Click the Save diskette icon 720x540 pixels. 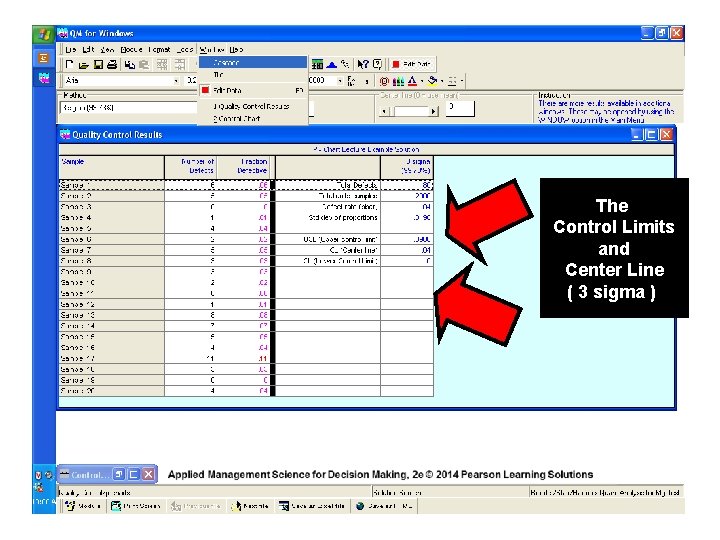(x=98, y=65)
